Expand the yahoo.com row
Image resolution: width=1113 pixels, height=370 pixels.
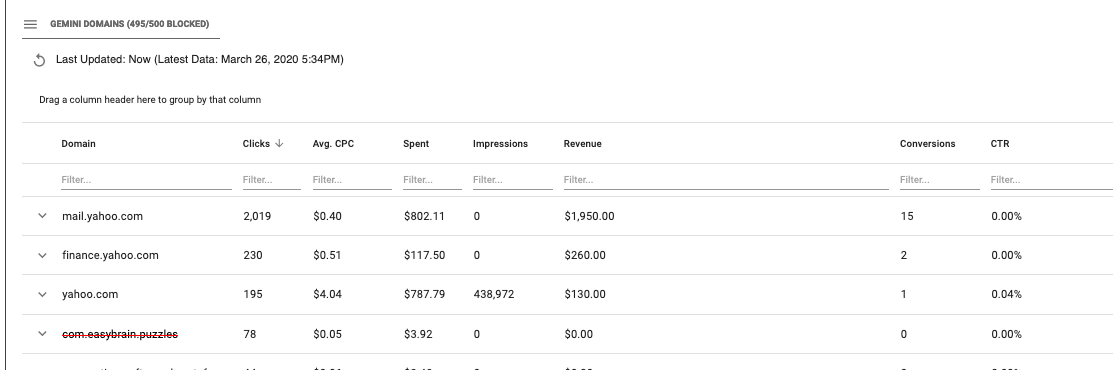point(42,294)
